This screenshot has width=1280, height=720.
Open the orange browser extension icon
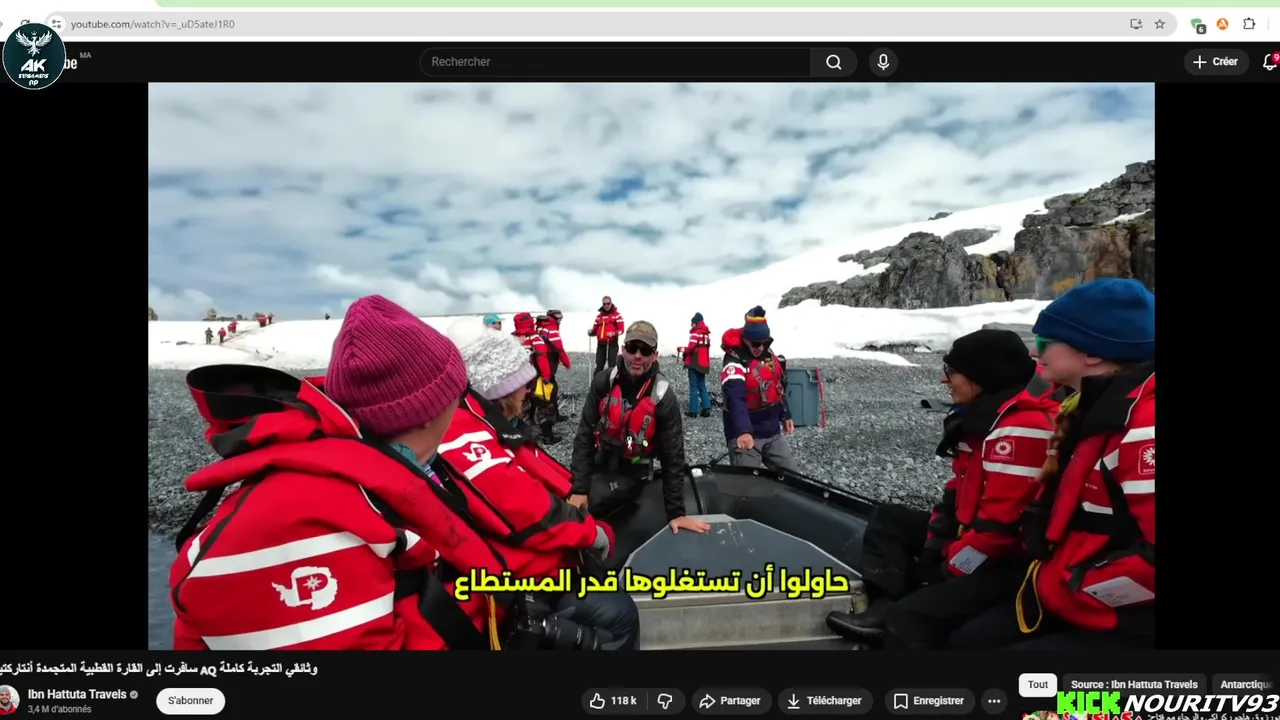pyautogui.click(x=1222, y=24)
